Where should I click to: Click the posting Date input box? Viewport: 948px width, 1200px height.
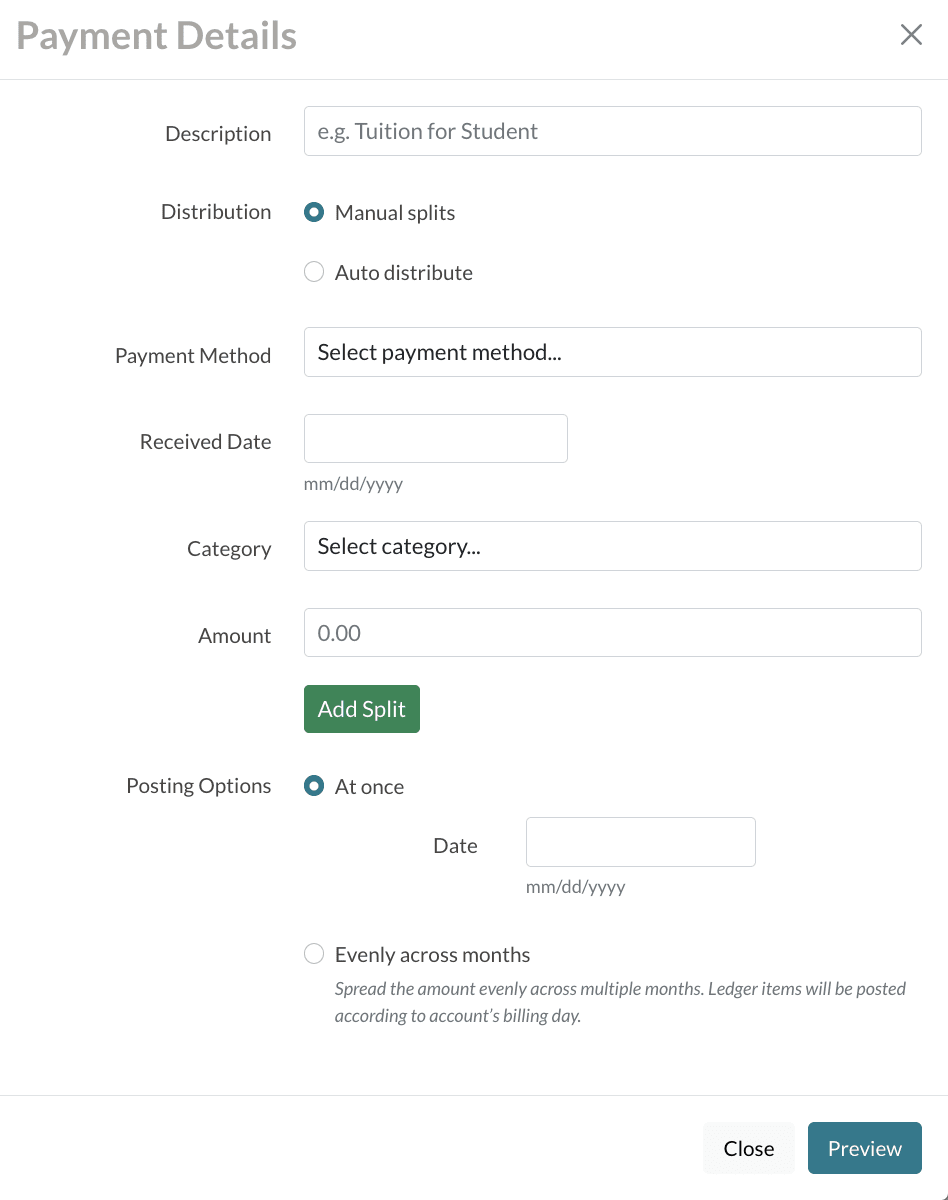(640, 842)
